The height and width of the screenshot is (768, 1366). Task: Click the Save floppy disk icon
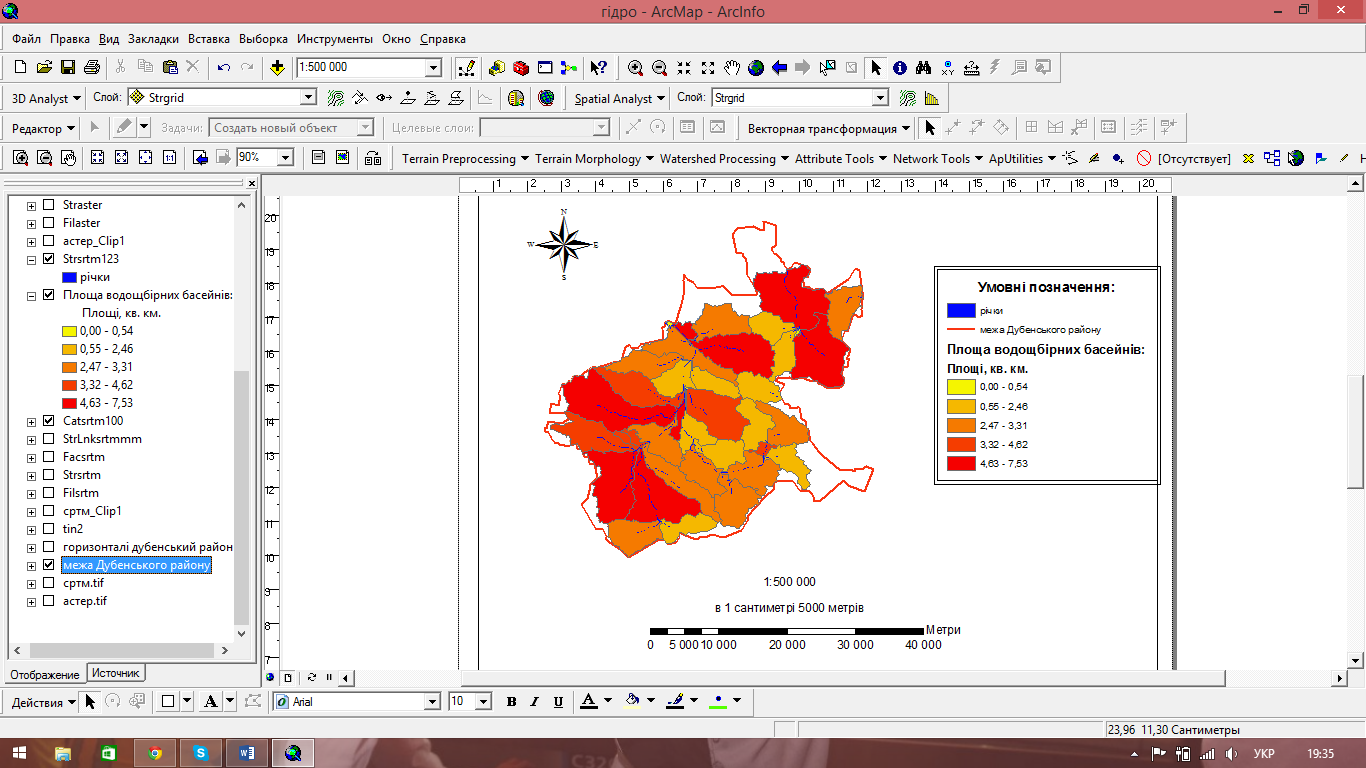[x=68, y=68]
